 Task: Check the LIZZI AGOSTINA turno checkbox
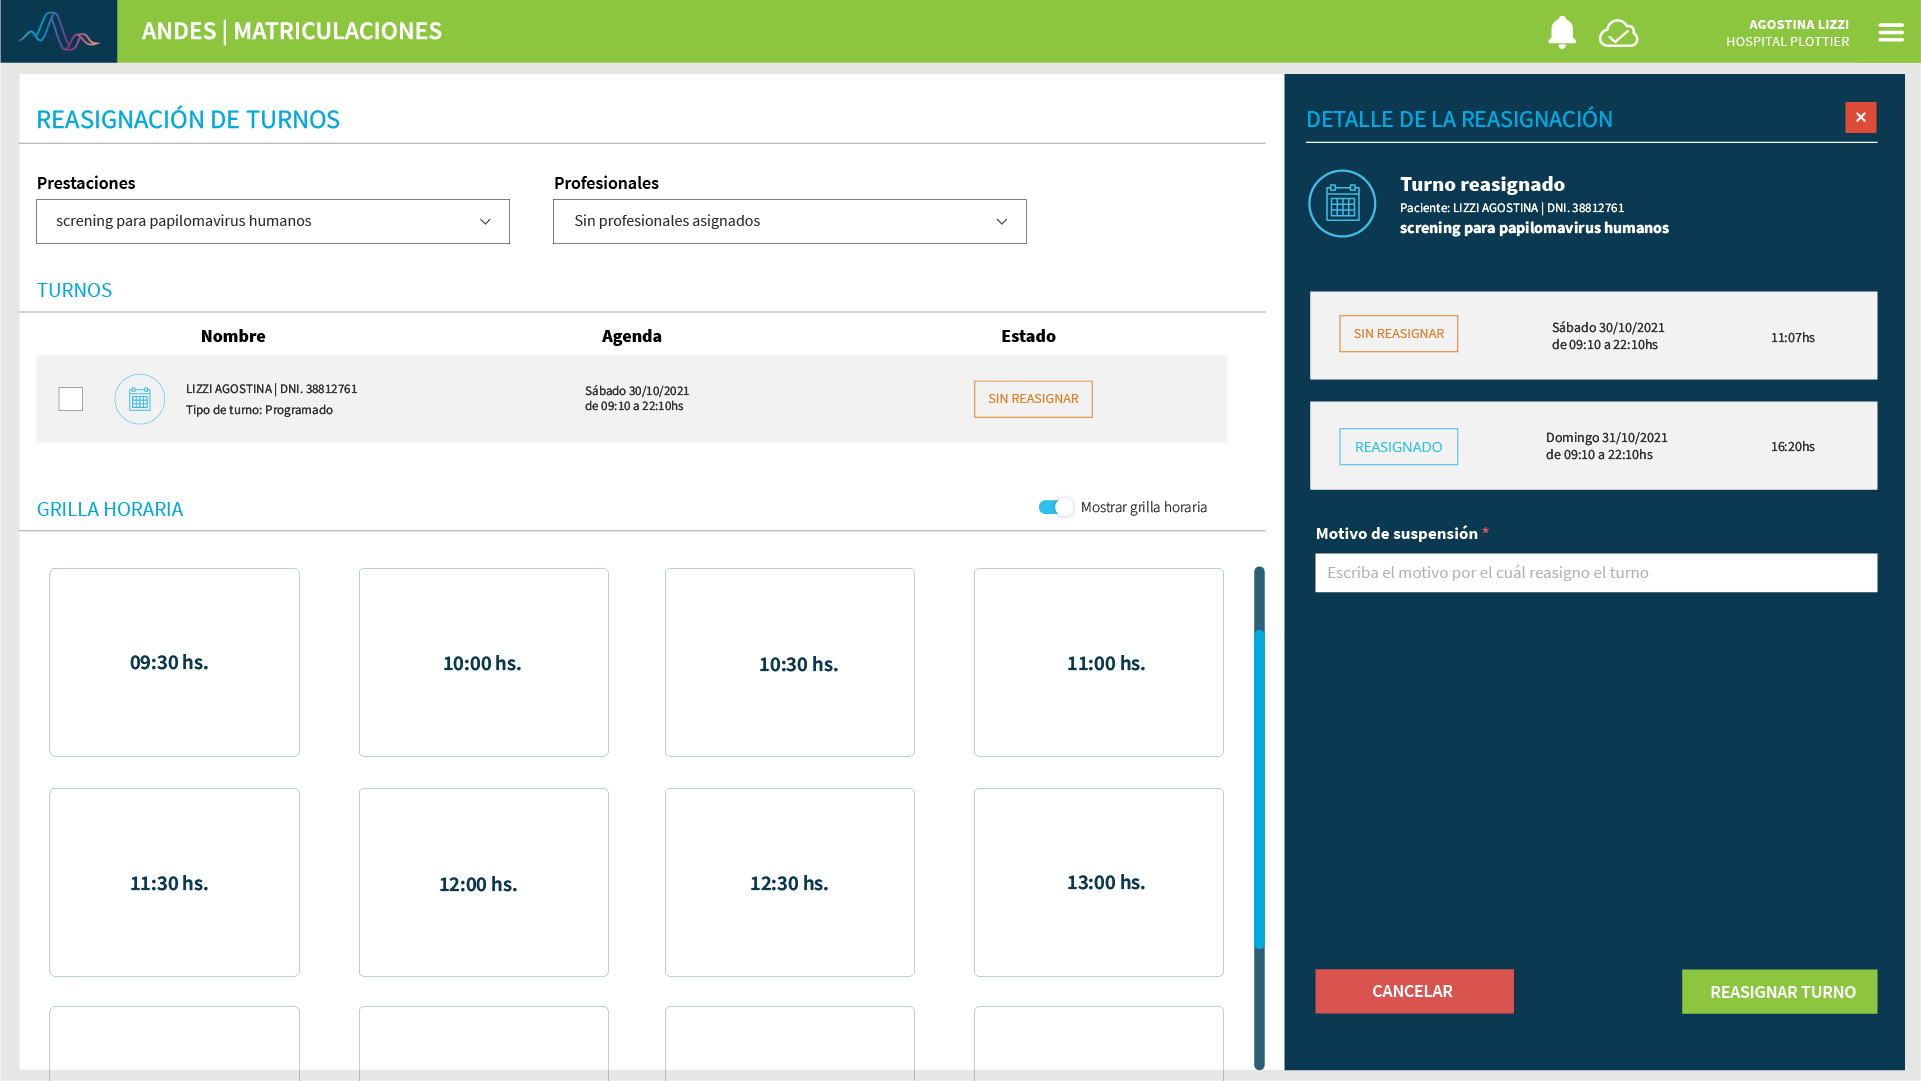(71, 399)
